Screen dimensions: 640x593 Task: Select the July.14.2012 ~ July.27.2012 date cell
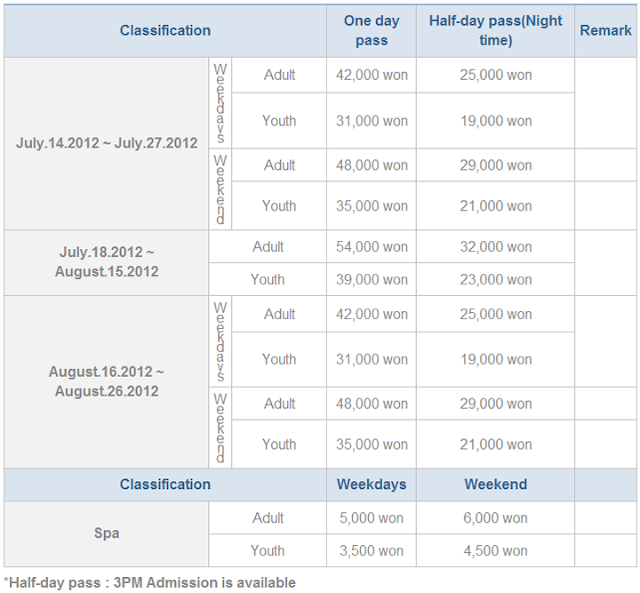point(107,143)
